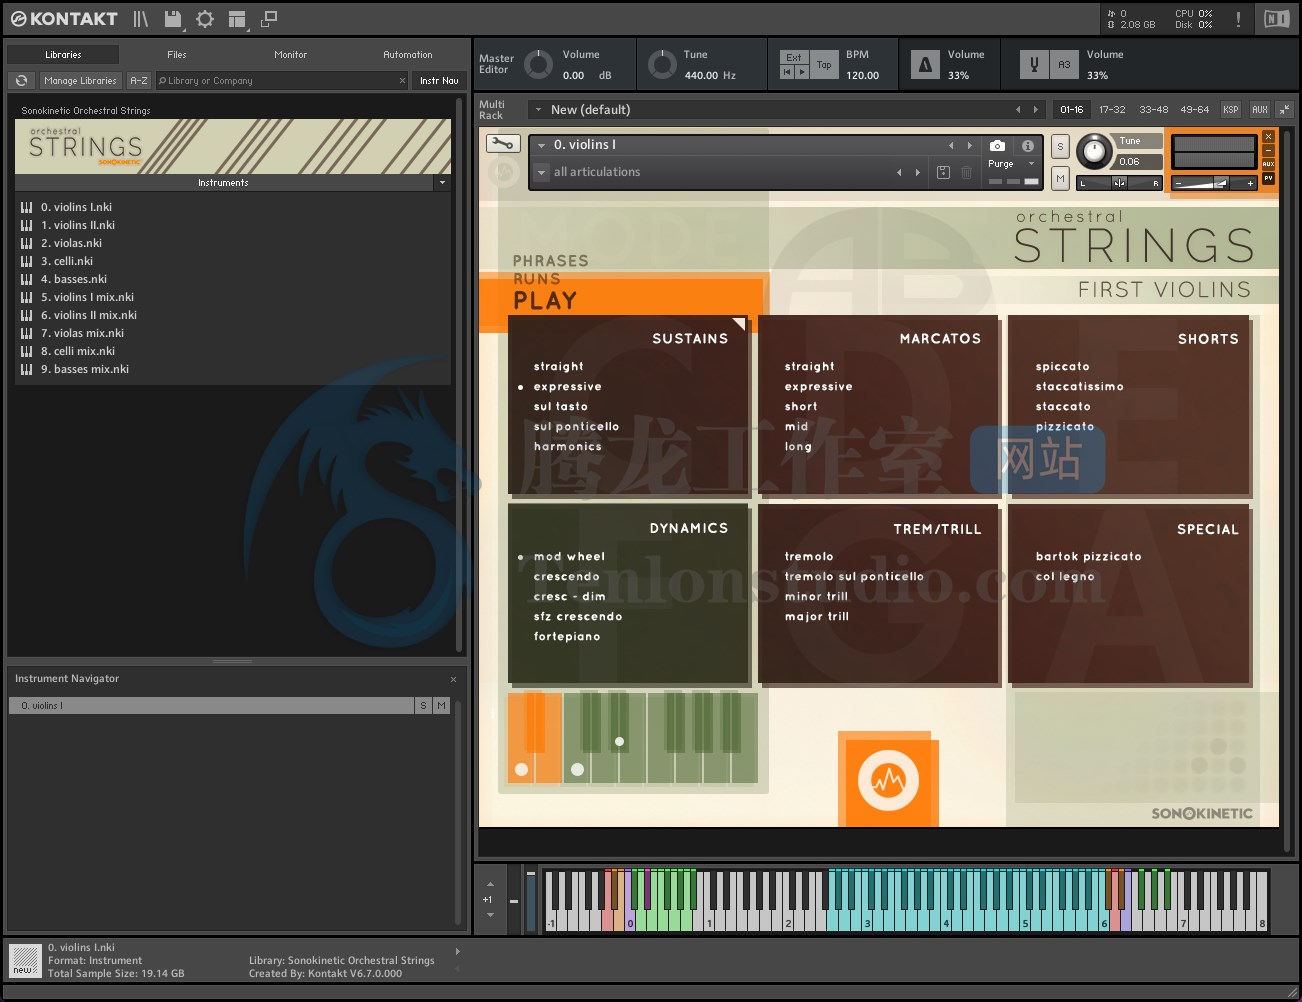Click the Library or Company search field

[x=282, y=81]
